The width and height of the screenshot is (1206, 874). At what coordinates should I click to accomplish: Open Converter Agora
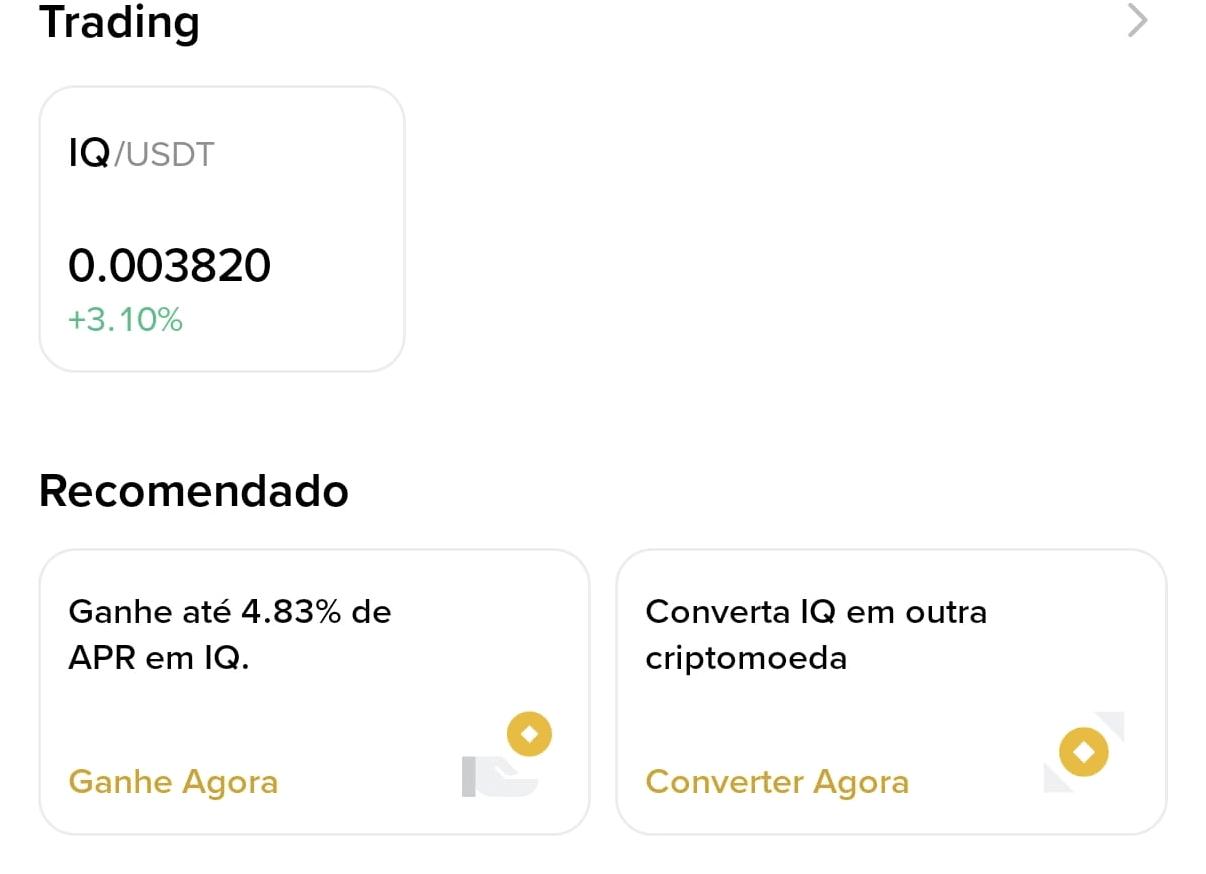click(x=777, y=783)
